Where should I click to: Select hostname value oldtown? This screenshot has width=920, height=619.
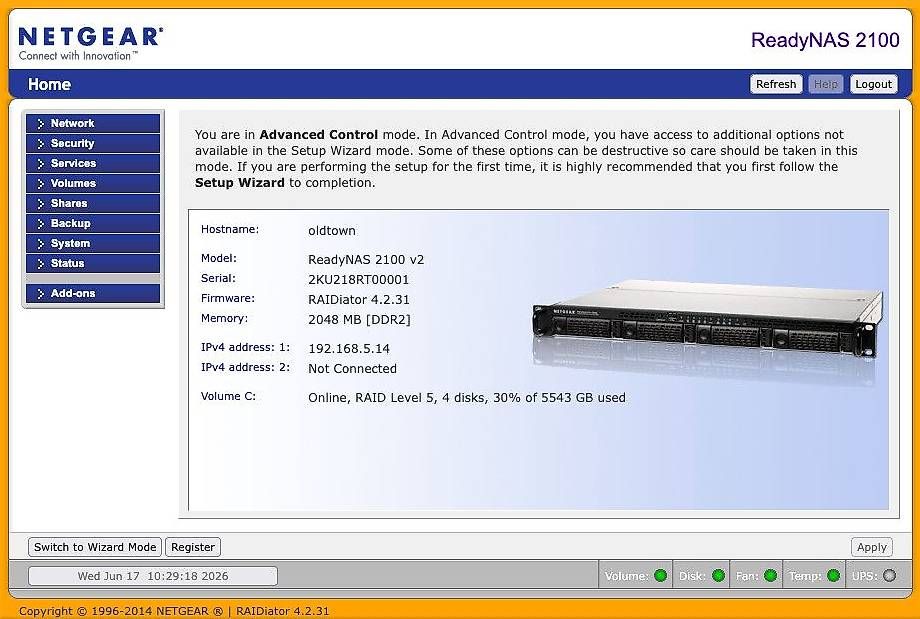(332, 231)
